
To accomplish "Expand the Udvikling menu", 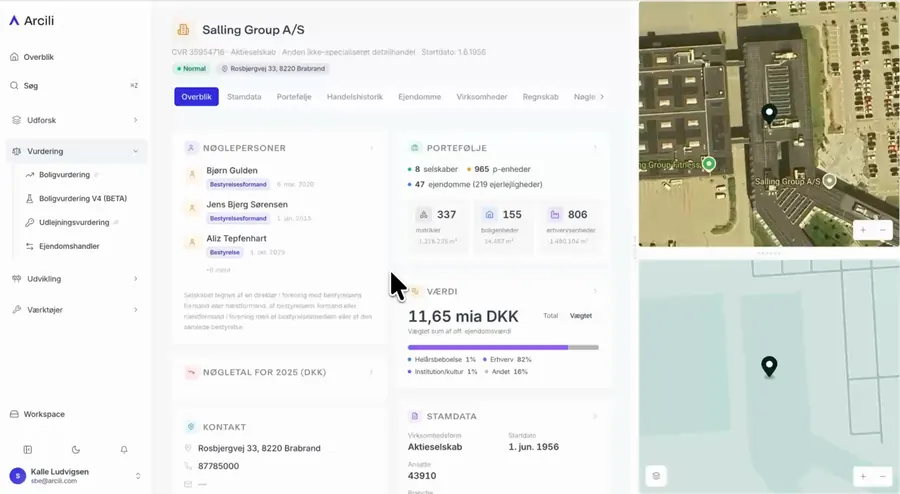I will coord(75,279).
